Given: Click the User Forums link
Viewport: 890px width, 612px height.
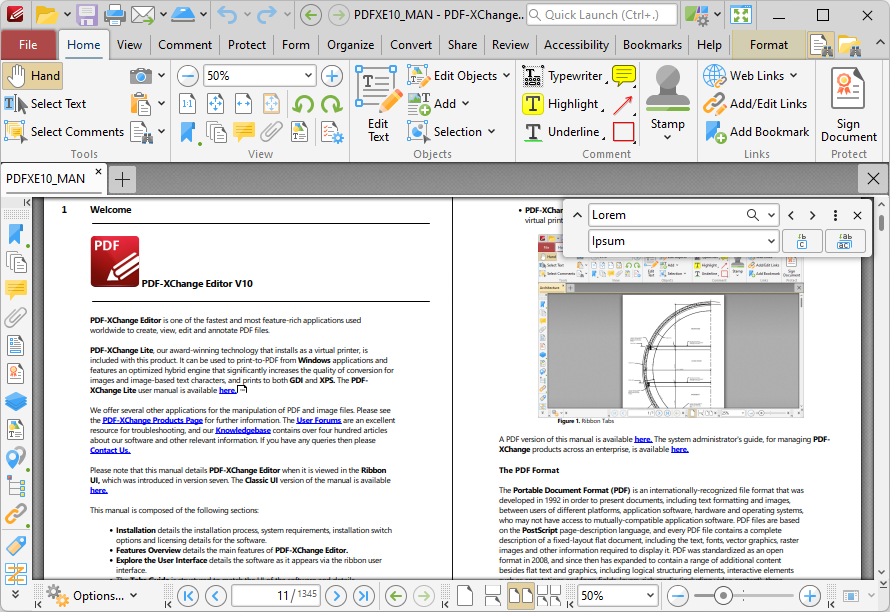Looking at the screenshot, I should 318,421.
